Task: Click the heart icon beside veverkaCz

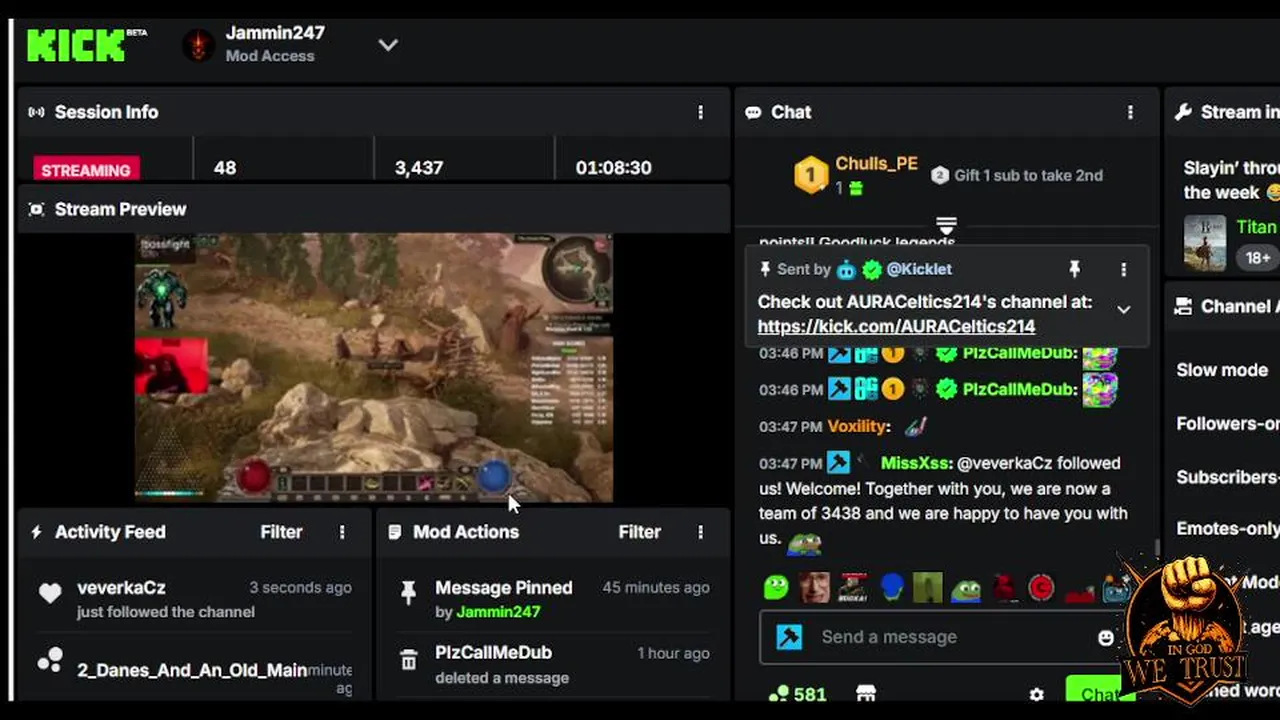Action: (x=50, y=593)
